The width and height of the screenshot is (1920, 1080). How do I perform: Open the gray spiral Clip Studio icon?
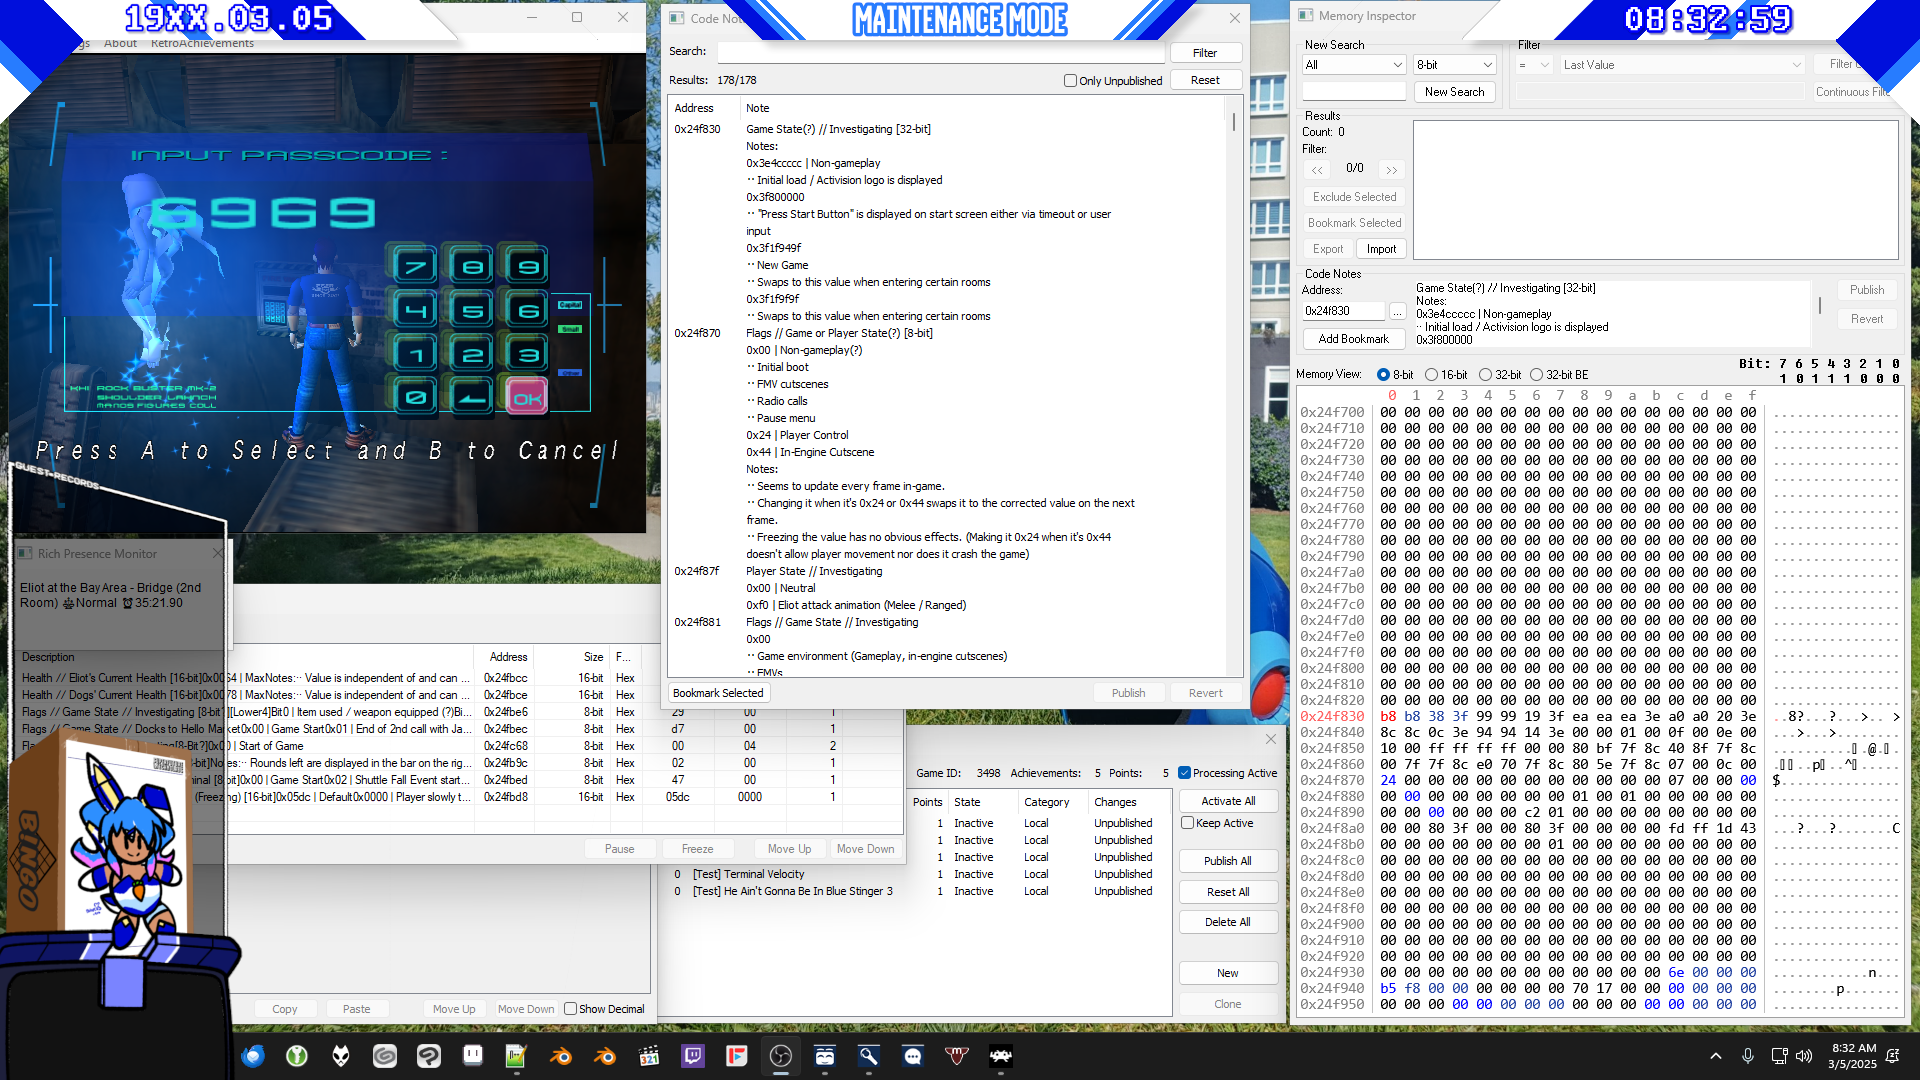[x=385, y=1056]
